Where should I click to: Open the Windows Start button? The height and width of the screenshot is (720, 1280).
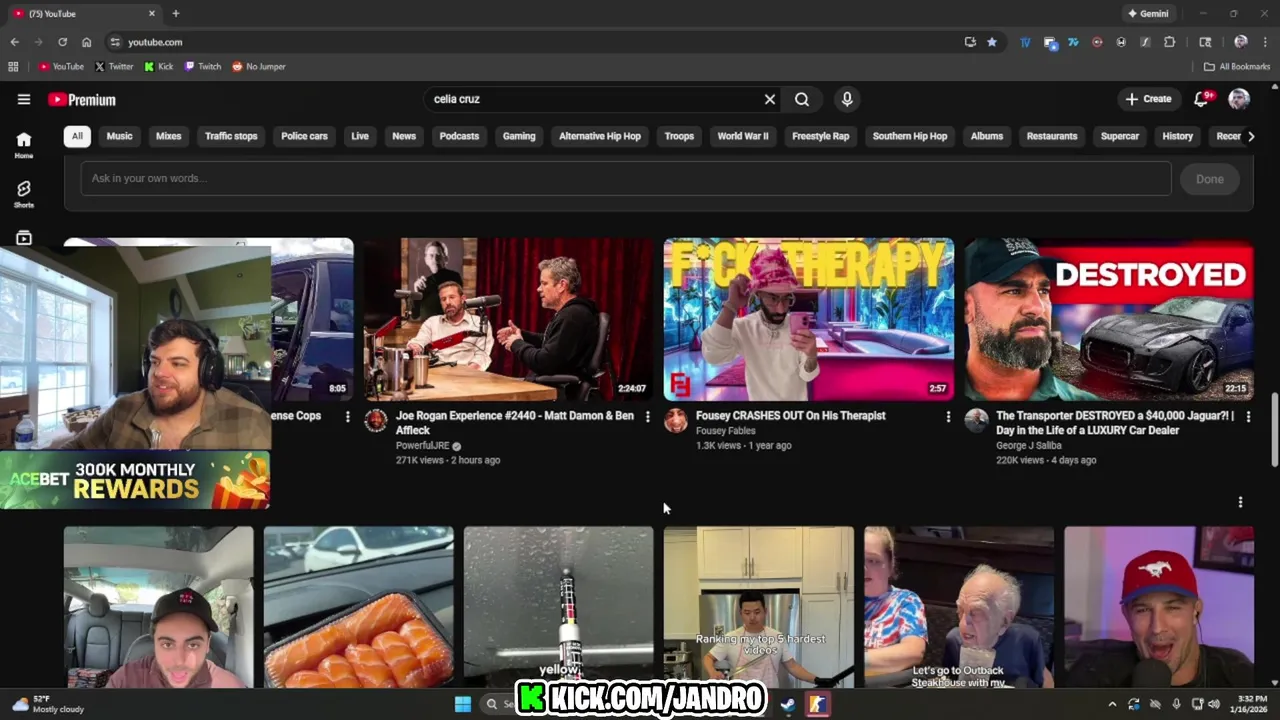pyautogui.click(x=463, y=704)
